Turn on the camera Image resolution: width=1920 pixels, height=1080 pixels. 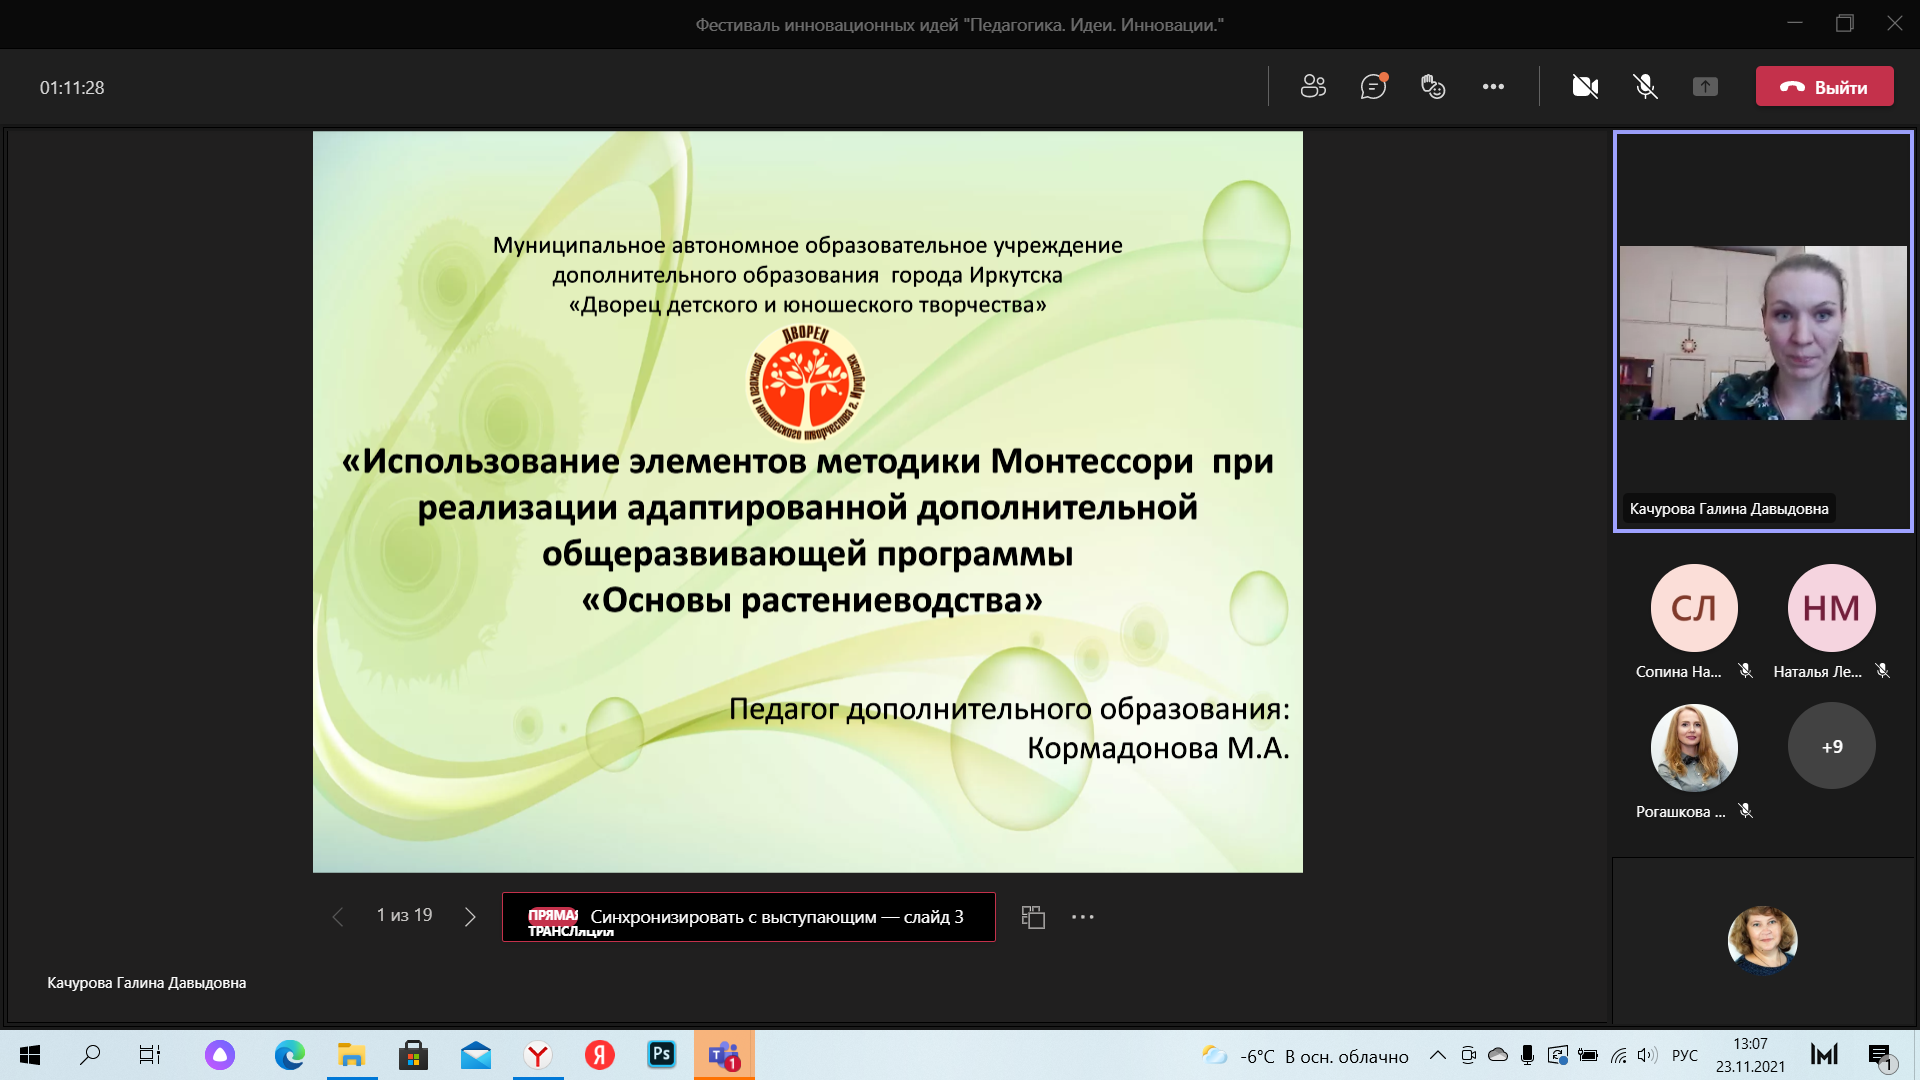1585,87
